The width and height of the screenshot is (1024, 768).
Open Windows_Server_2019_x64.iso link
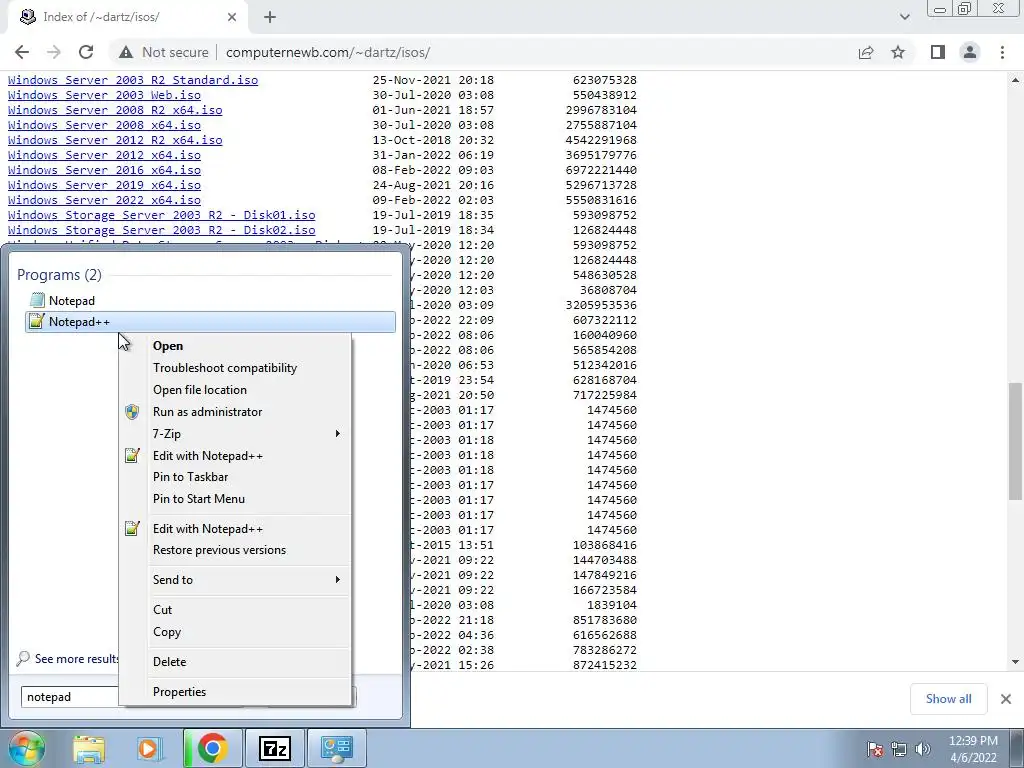(x=104, y=185)
